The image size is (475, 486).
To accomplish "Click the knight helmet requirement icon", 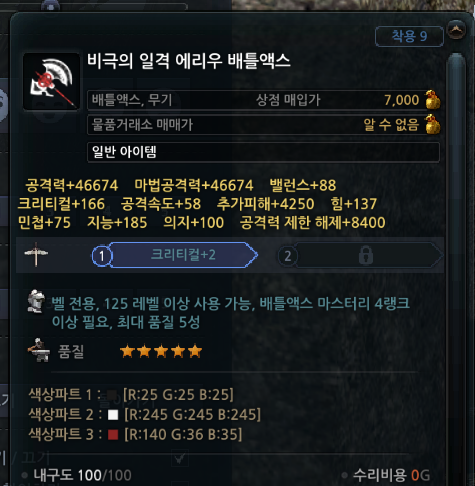I will coord(36,301).
